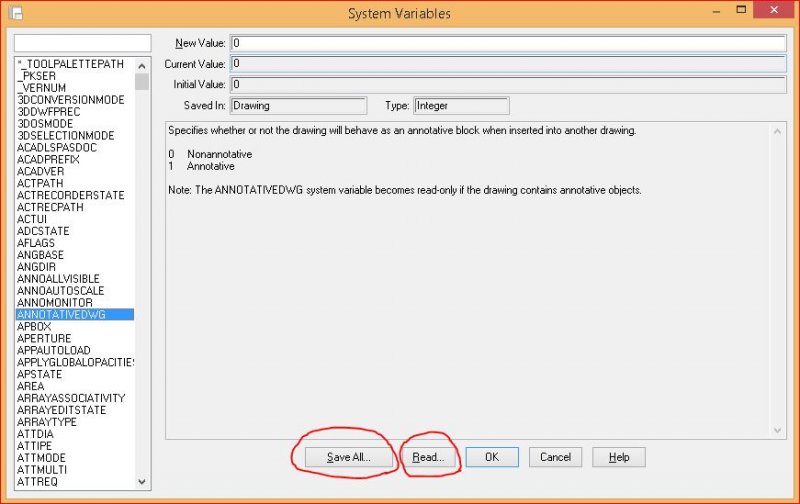The image size is (800, 504).
Task: Click the Initial Value field
Action: coord(508,84)
